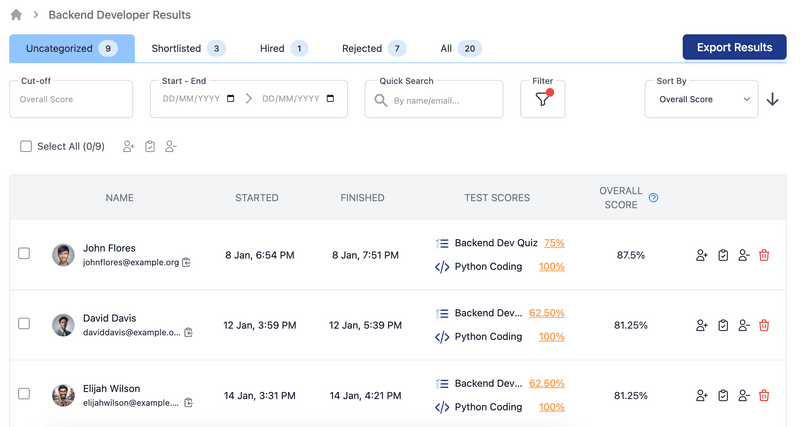Shortlist David Davis with add-user icon
Screen dimensions: 800x427
coord(702,325)
